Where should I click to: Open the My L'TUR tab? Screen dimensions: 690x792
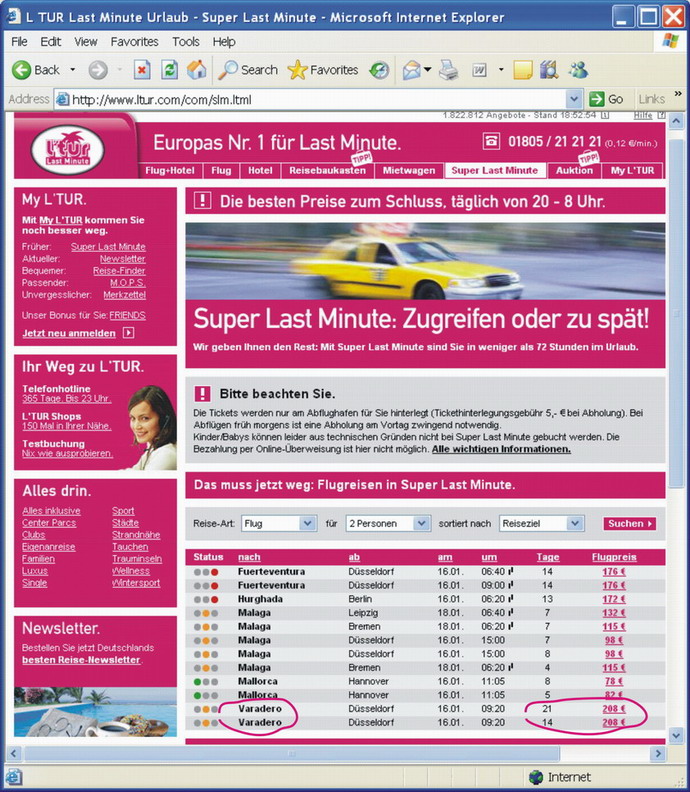click(632, 171)
